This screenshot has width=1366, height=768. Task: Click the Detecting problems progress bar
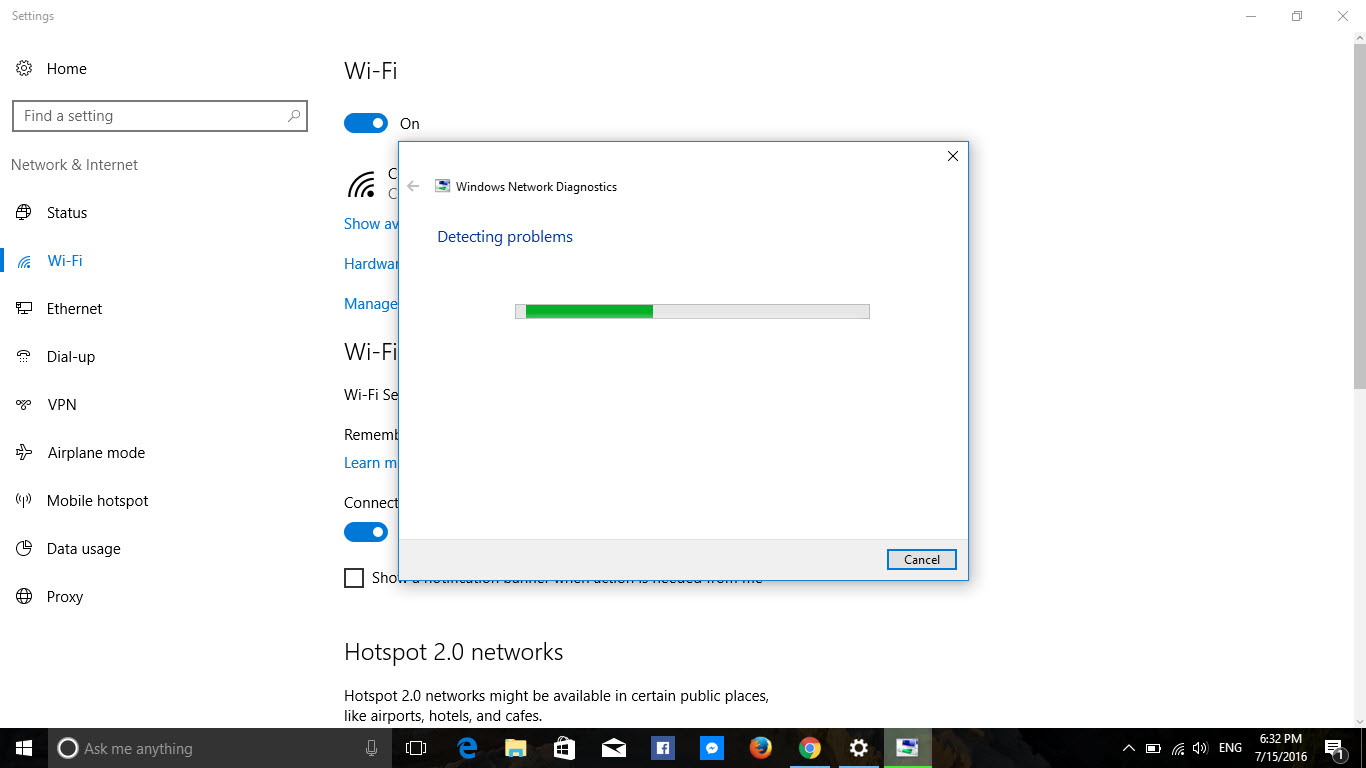pyautogui.click(x=692, y=311)
